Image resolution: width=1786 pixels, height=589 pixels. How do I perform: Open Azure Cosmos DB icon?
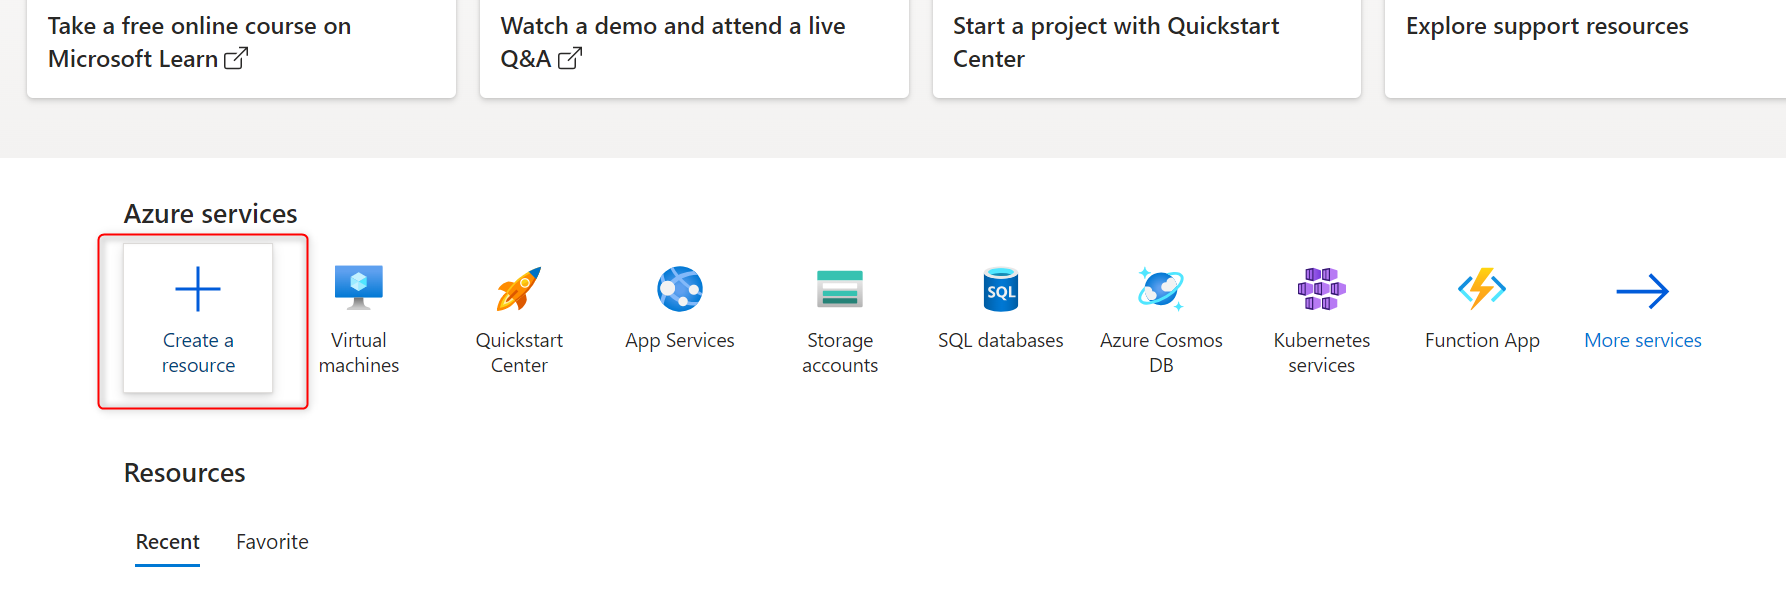[x=1161, y=289]
